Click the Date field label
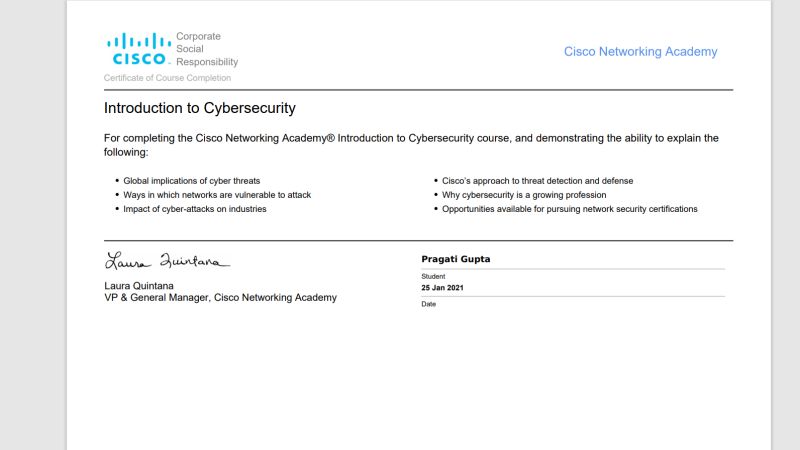800x450 pixels. pos(429,304)
